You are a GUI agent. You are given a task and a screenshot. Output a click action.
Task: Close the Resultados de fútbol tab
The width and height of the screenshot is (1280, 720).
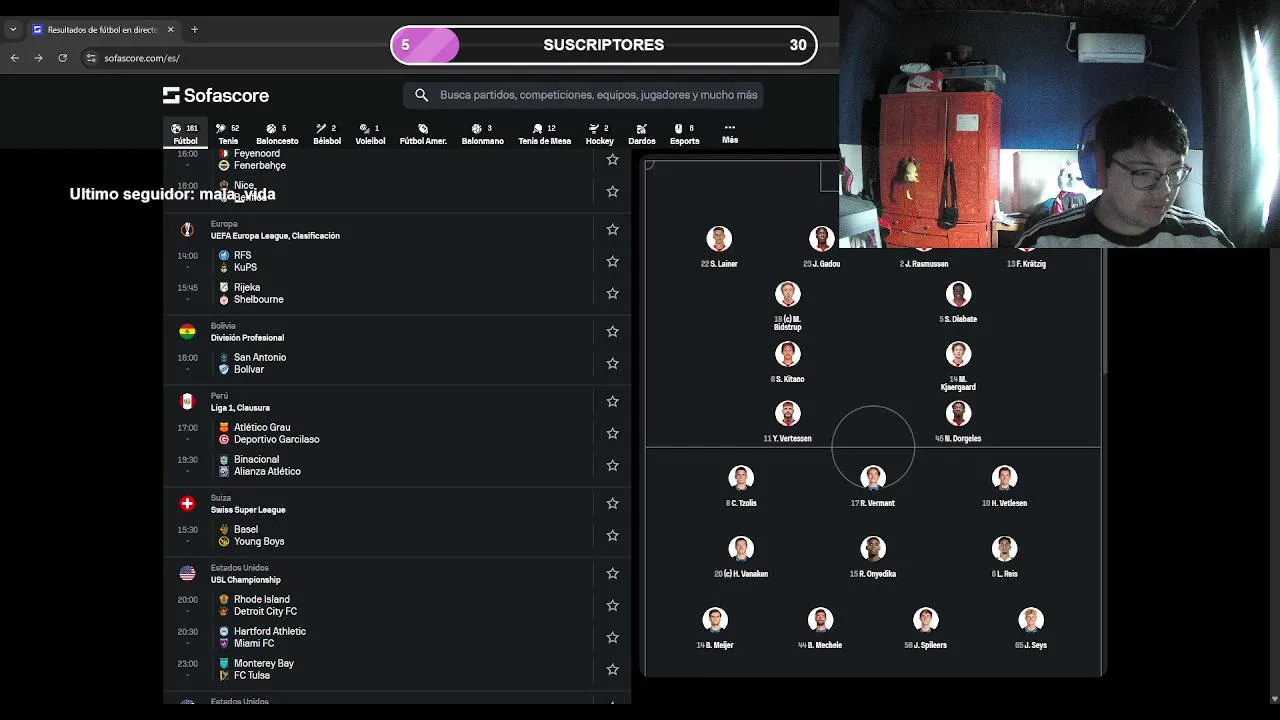[x=170, y=30]
